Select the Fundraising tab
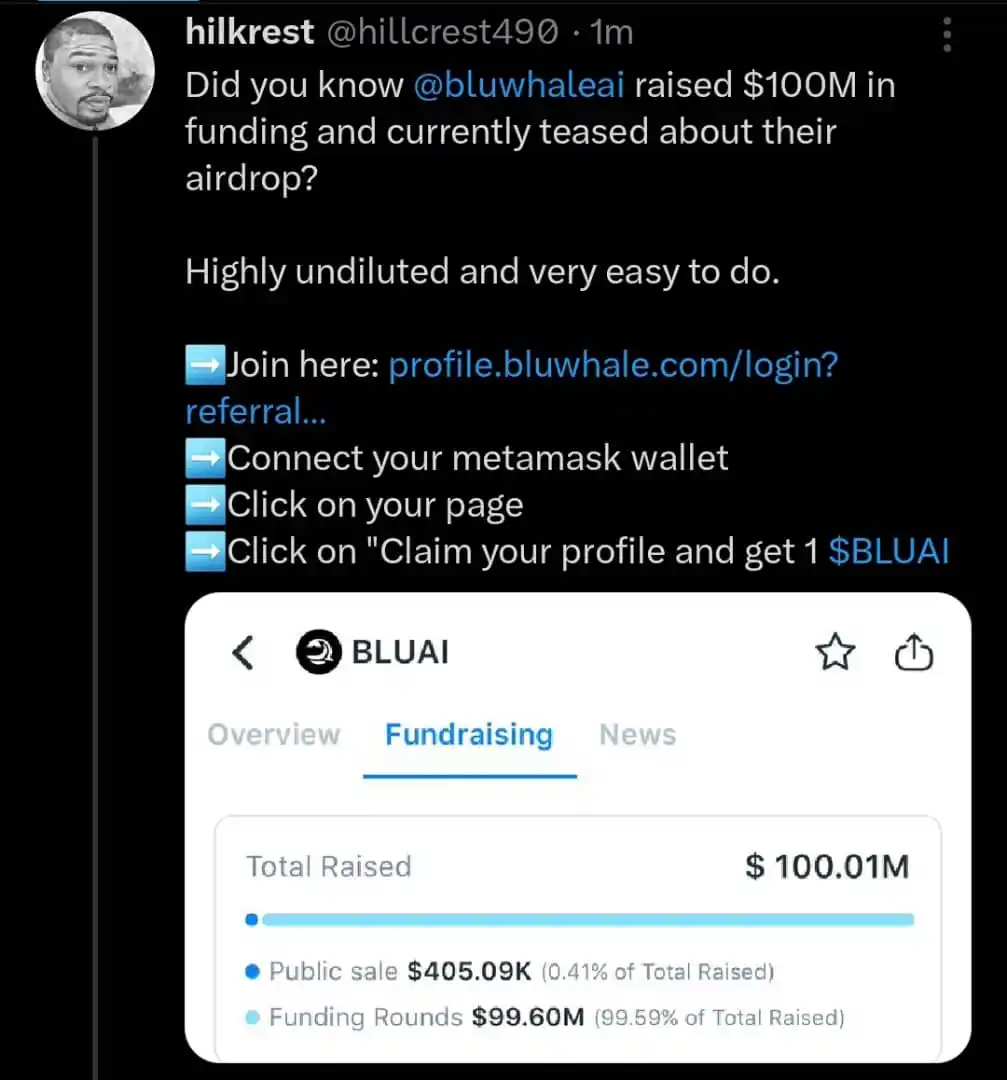This screenshot has height=1080, width=1007. coord(469,734)
